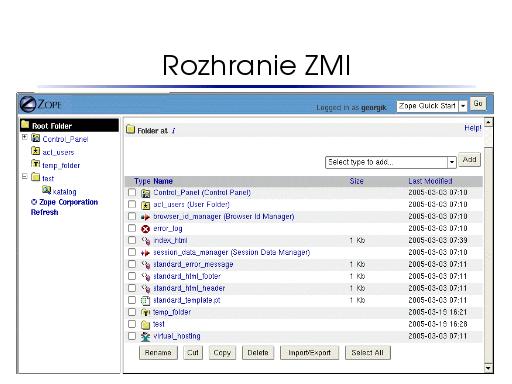
Task: Check the session_data_manager checkbox
Action: click(x=132, y=252)
